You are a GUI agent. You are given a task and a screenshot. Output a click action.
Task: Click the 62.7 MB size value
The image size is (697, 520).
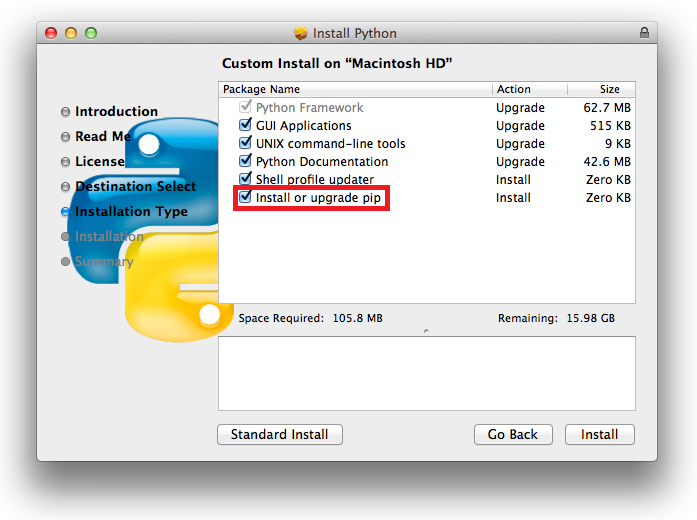point(607,108)
